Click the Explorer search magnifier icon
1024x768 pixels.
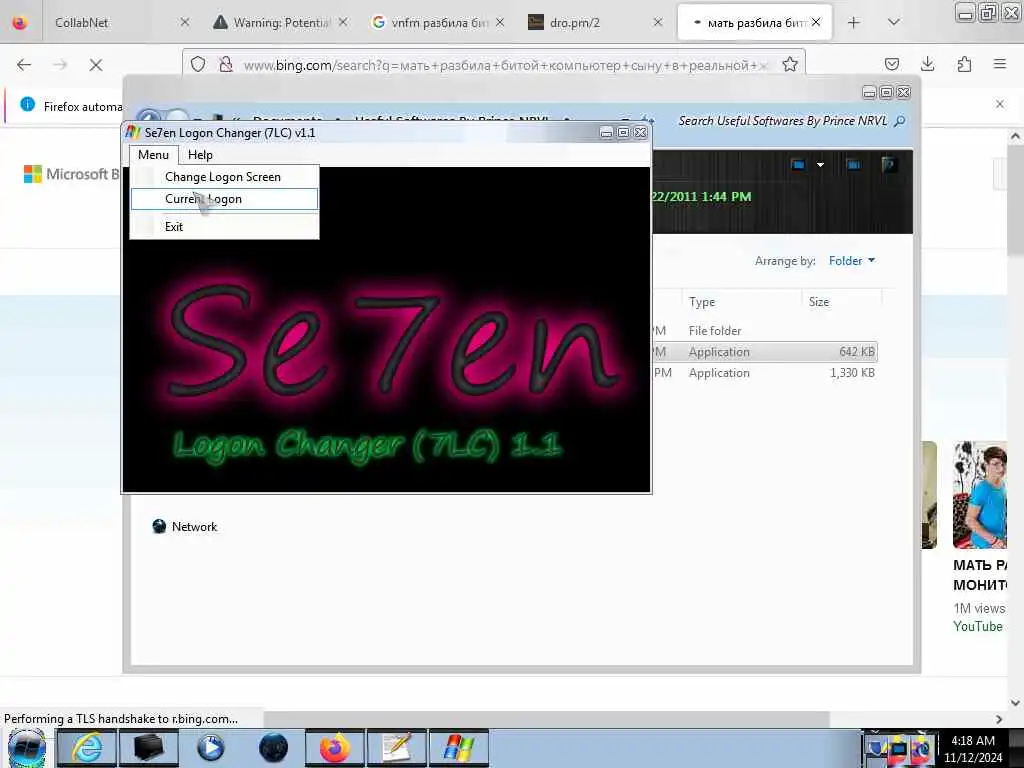point(900,121)
